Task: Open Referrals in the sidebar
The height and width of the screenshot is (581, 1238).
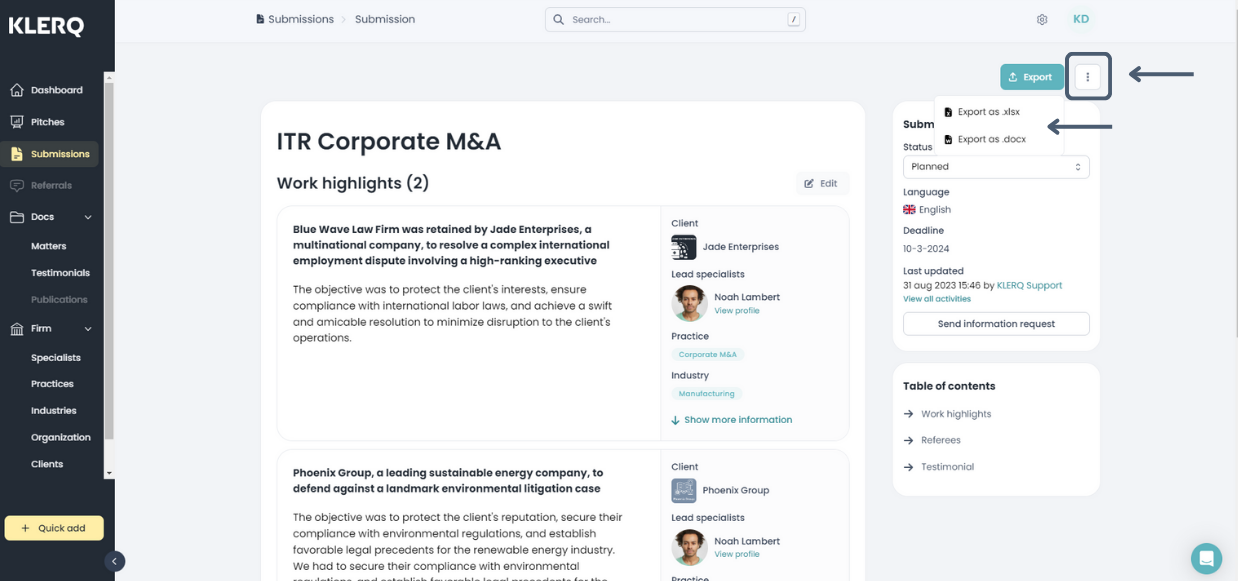Action: (50, 185)
